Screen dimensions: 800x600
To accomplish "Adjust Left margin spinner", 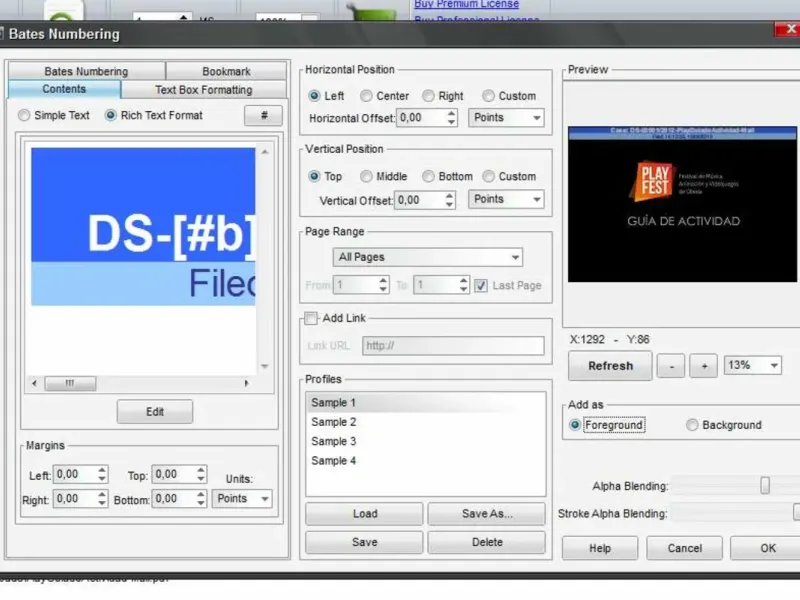I will (102, 474).
